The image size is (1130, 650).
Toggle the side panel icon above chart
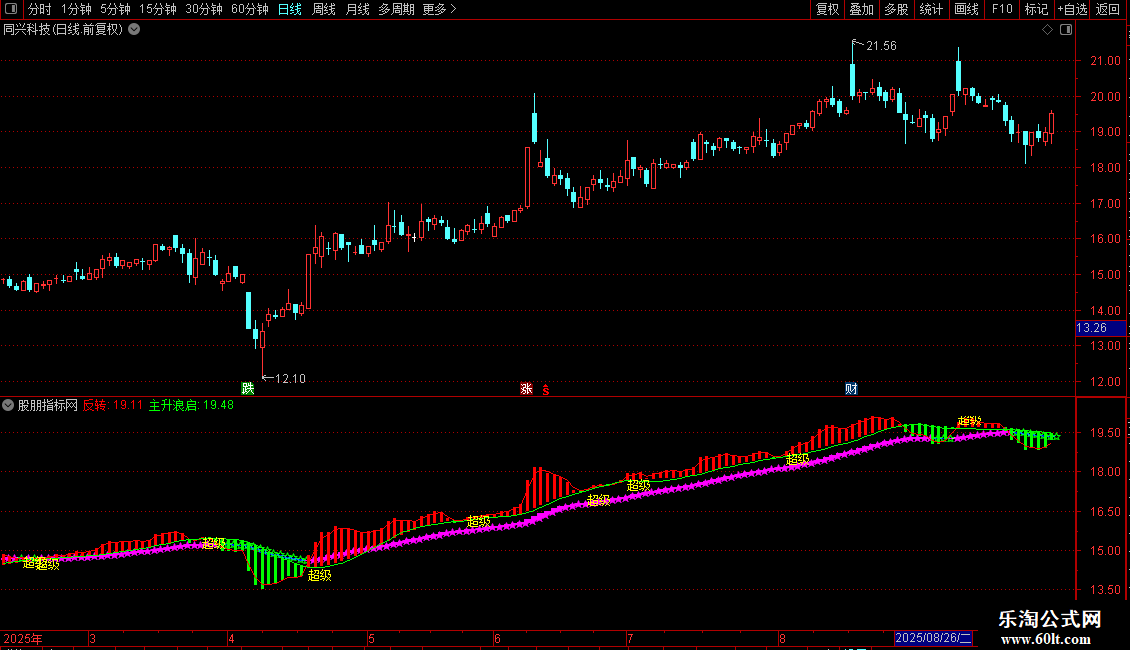pyautogui.click(x=1066, y=30)
